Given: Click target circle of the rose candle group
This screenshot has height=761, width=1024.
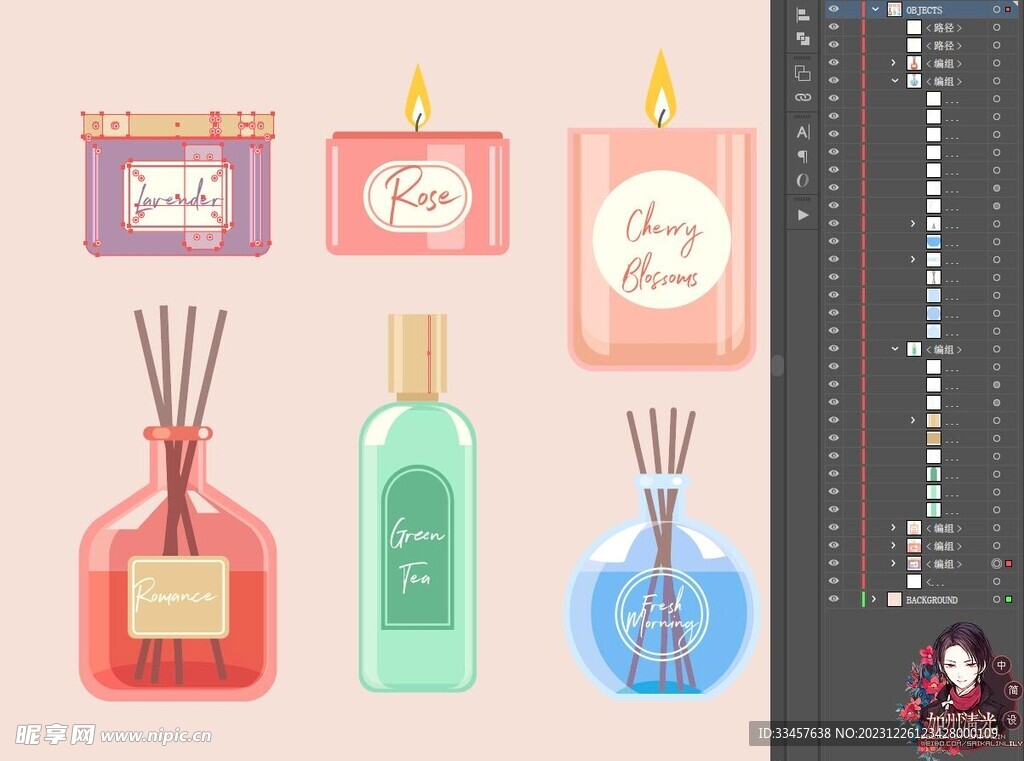Looking at the screenshot, I should pos(997,545).
